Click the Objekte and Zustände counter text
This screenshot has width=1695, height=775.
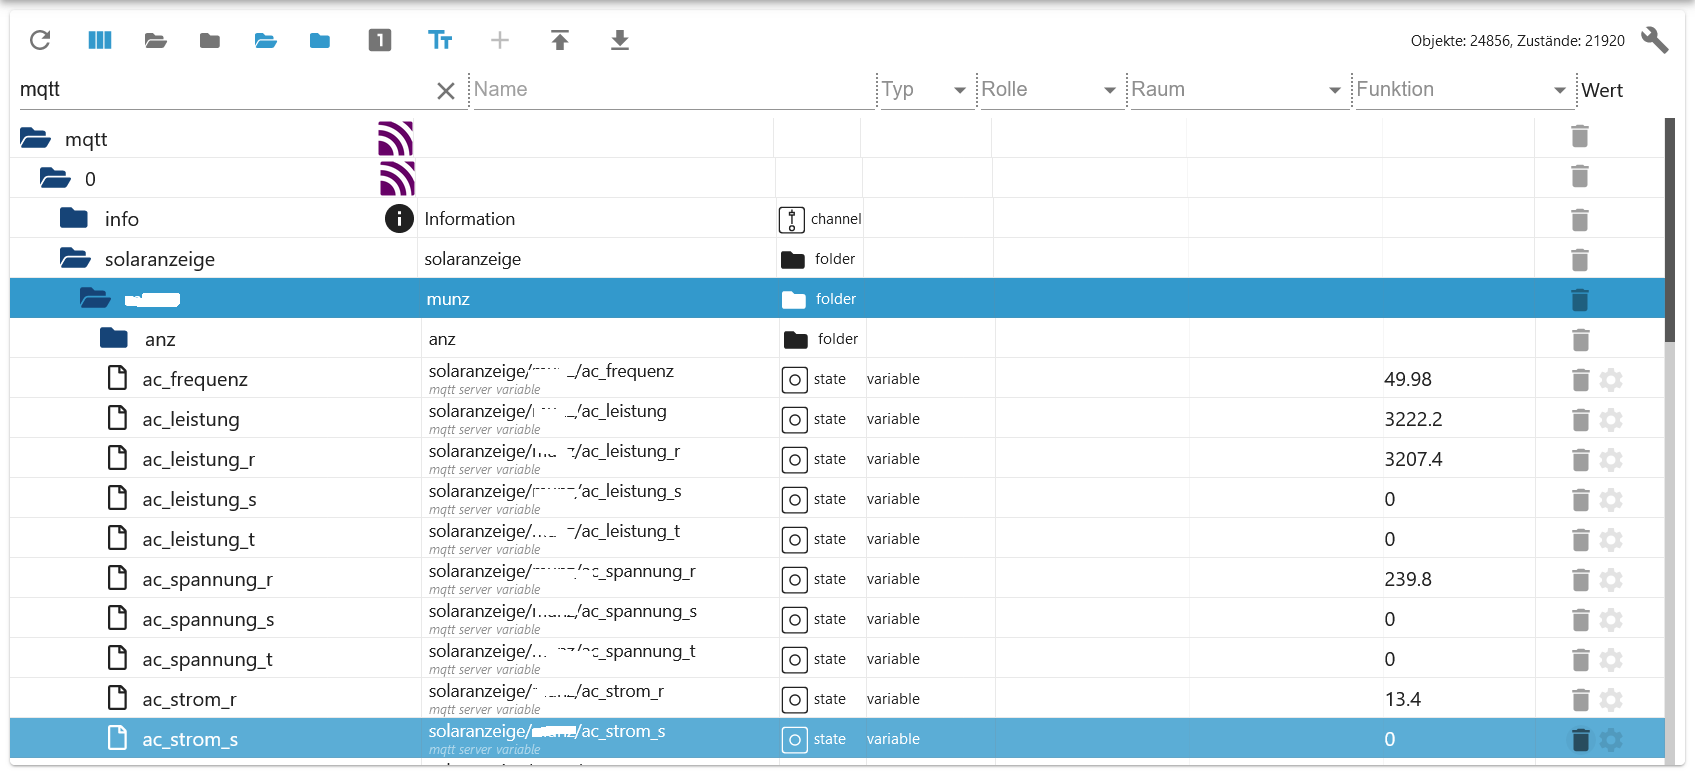point(1518,41)
